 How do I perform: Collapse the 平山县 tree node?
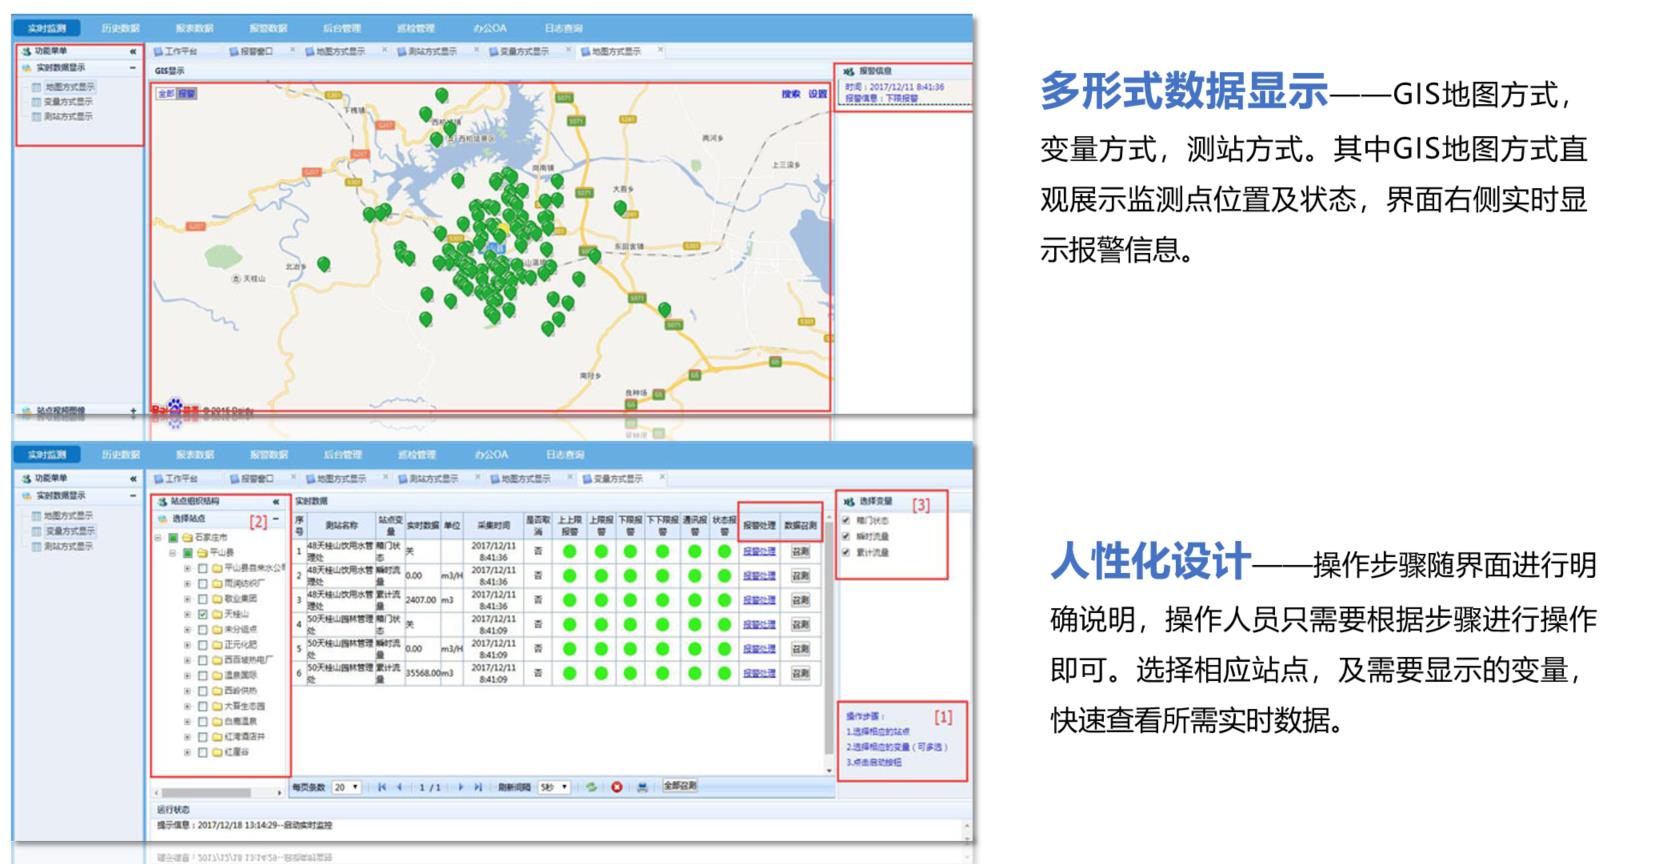pos(173,553)
